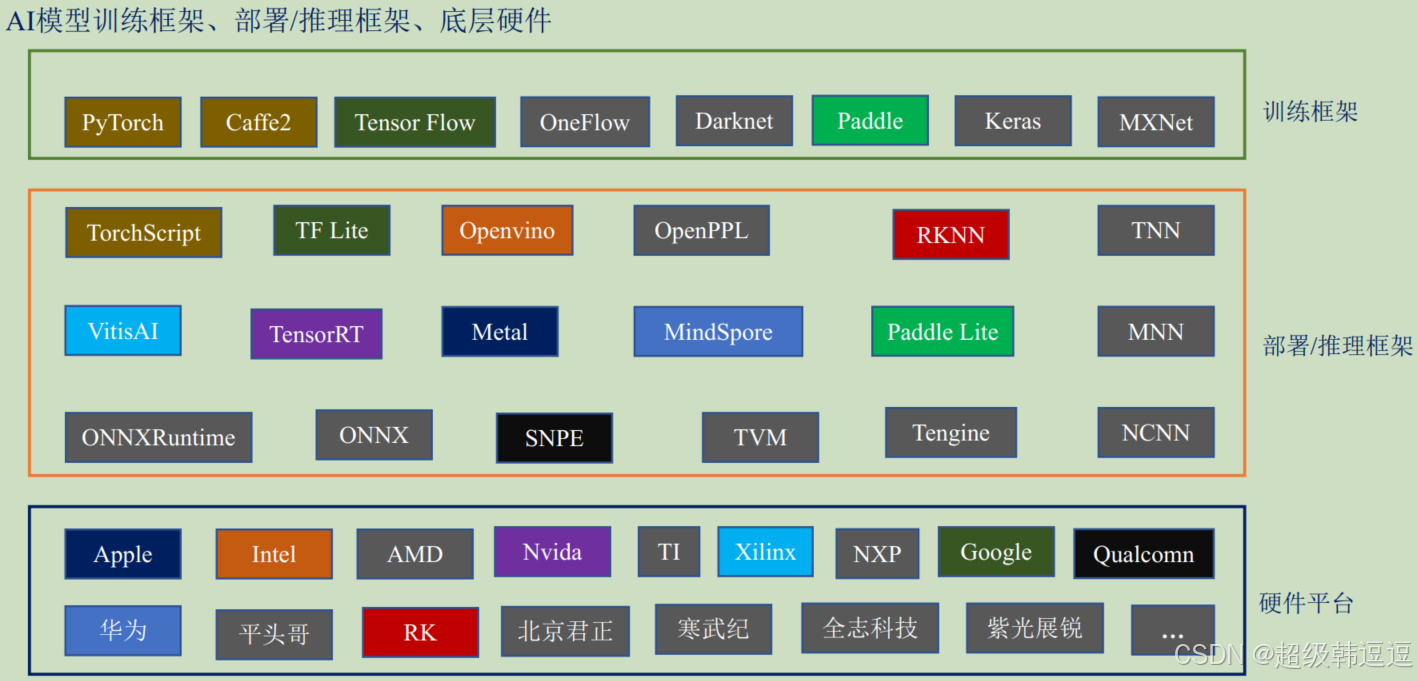Click the Keras box
This screenshot has width=1418, height=681.
tap(1013, 121)
